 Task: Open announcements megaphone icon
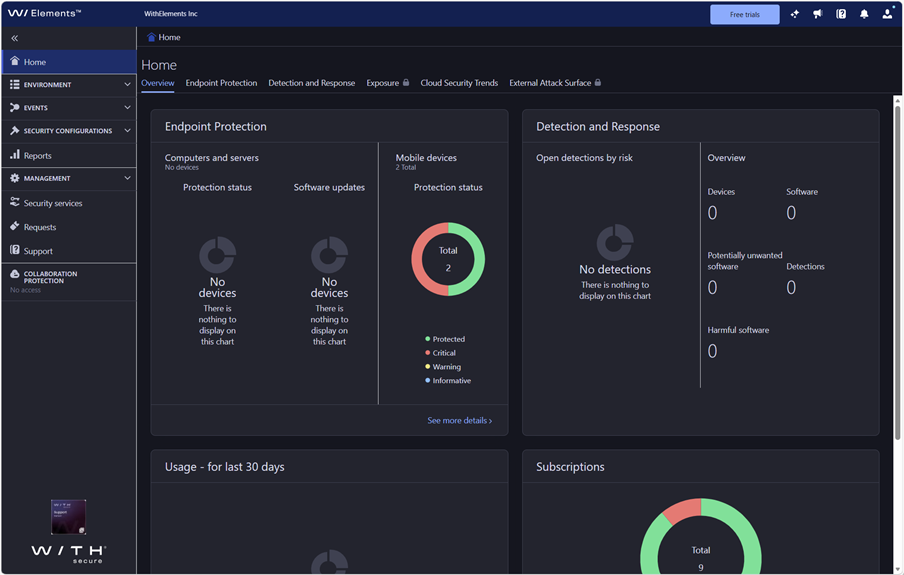tap(818, 14)
